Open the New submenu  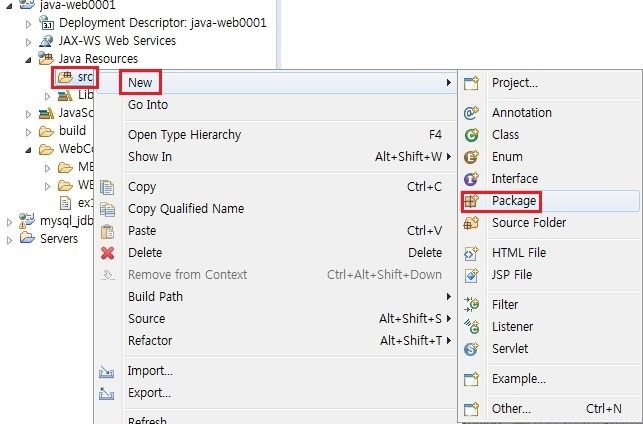point(275,83)
